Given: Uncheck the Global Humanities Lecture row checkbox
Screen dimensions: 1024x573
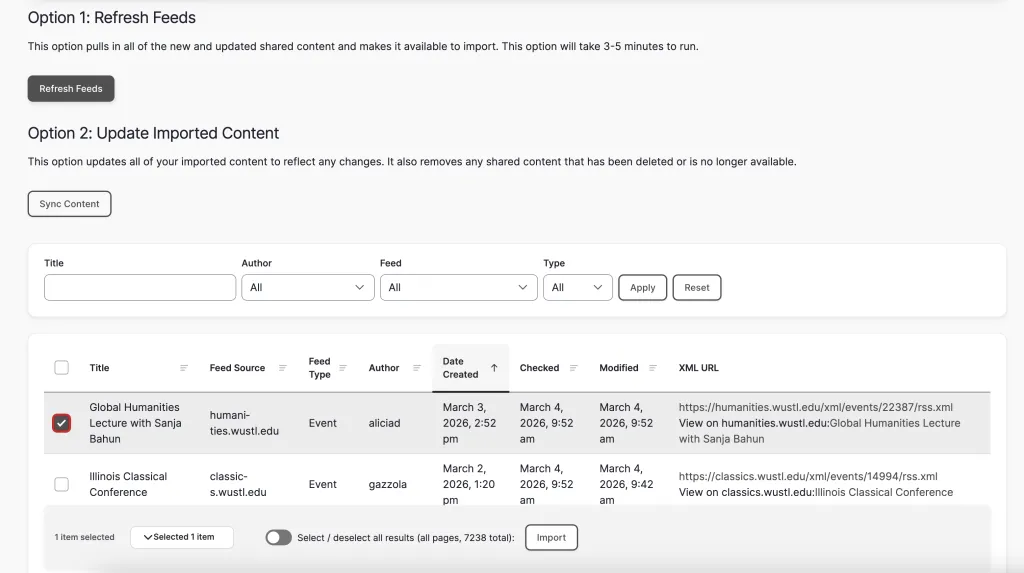Looking at the screenshot, I should pyautogui.click(x=62, y=423).
